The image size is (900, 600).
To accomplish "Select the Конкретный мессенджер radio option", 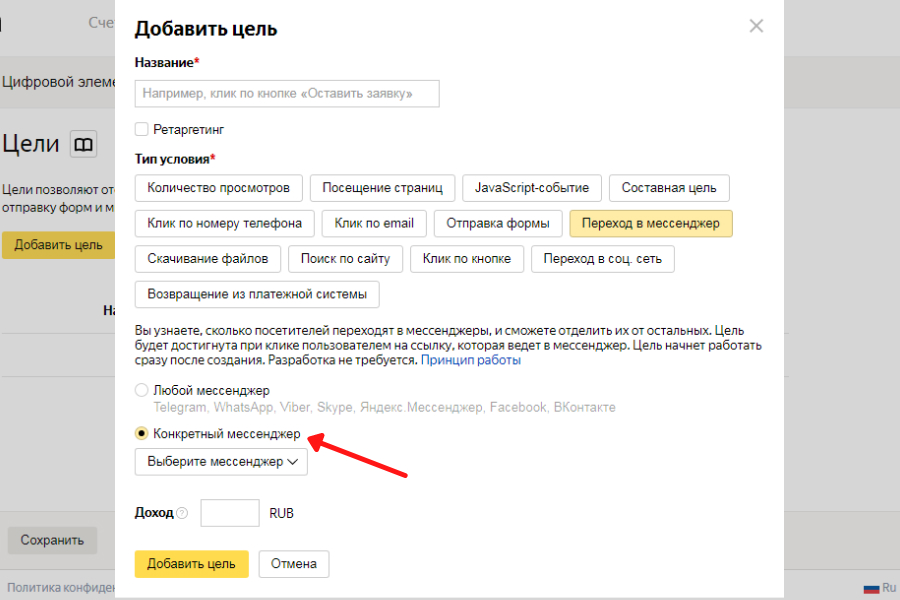I will coord(142,434).
